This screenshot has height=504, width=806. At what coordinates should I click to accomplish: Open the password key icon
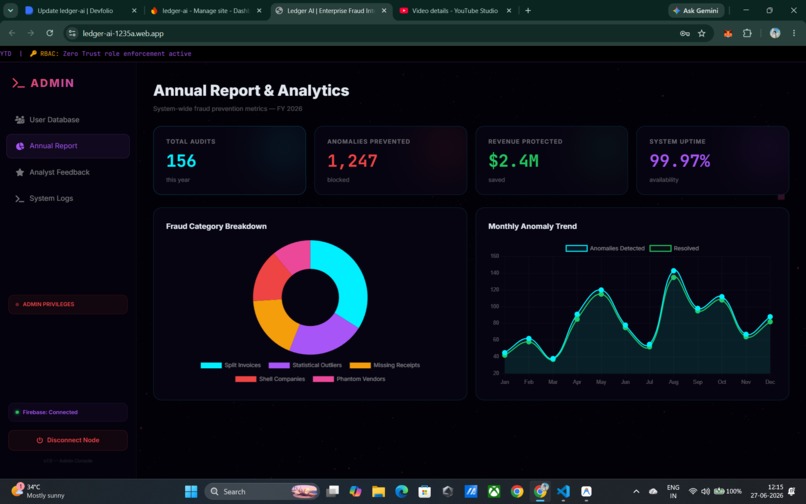click(x=685, y=33)
